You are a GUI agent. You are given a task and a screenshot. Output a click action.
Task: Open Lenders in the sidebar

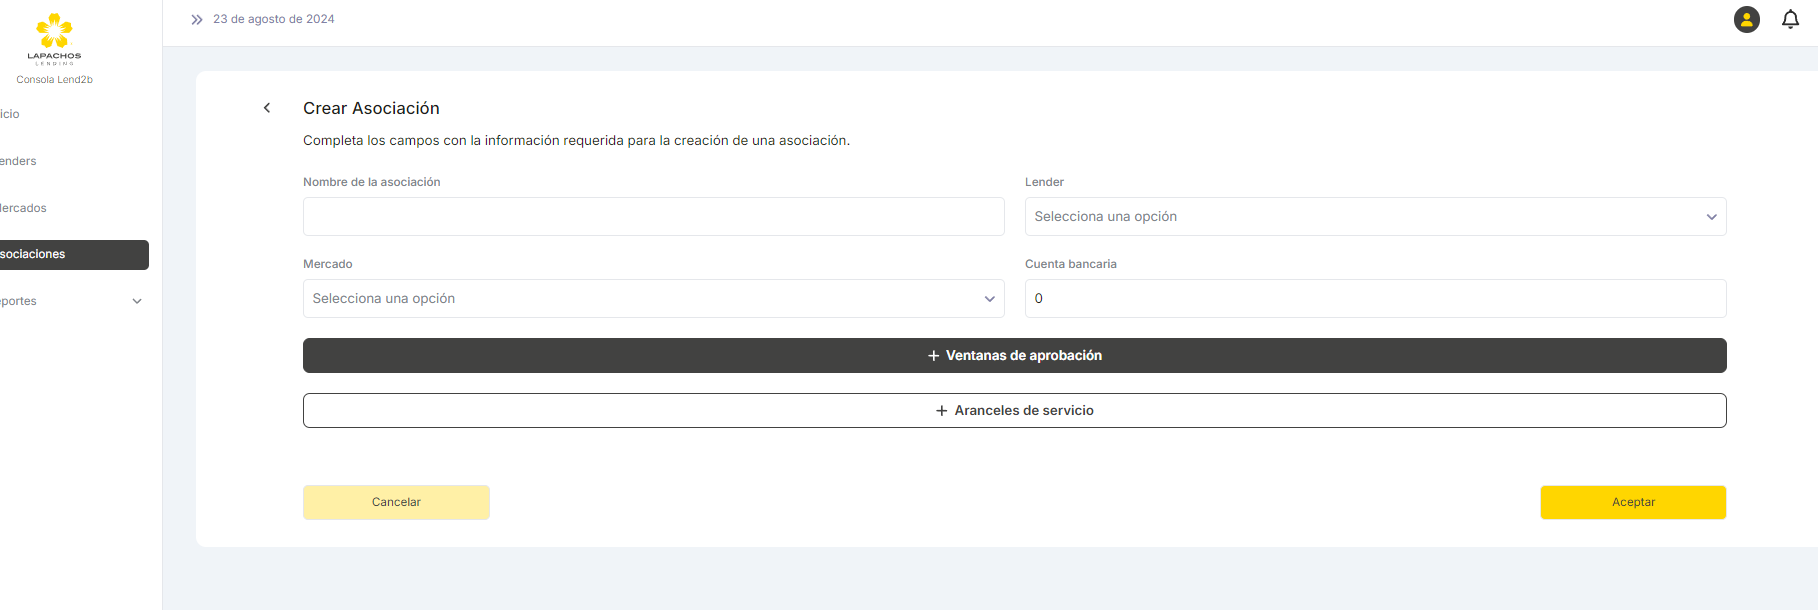[x=20, y=161]
